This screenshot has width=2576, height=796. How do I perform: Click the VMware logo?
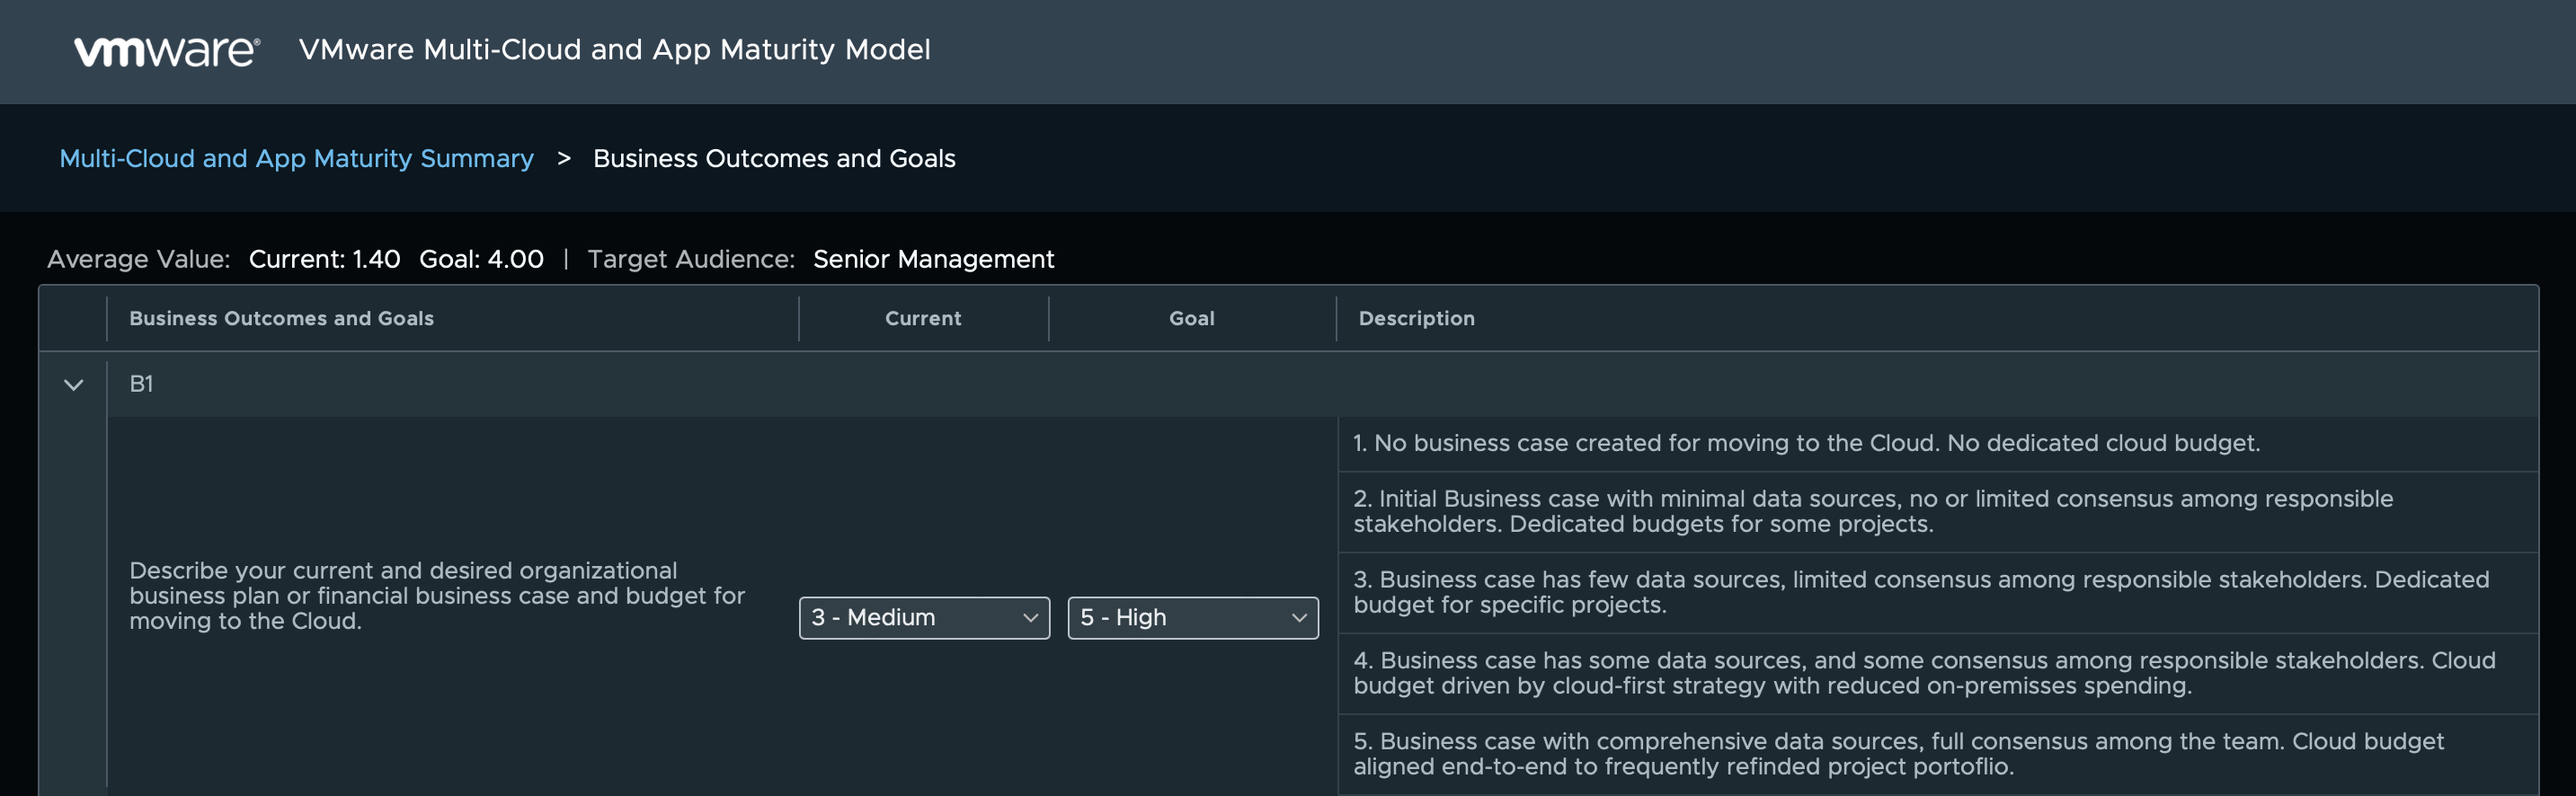(167, 51)
